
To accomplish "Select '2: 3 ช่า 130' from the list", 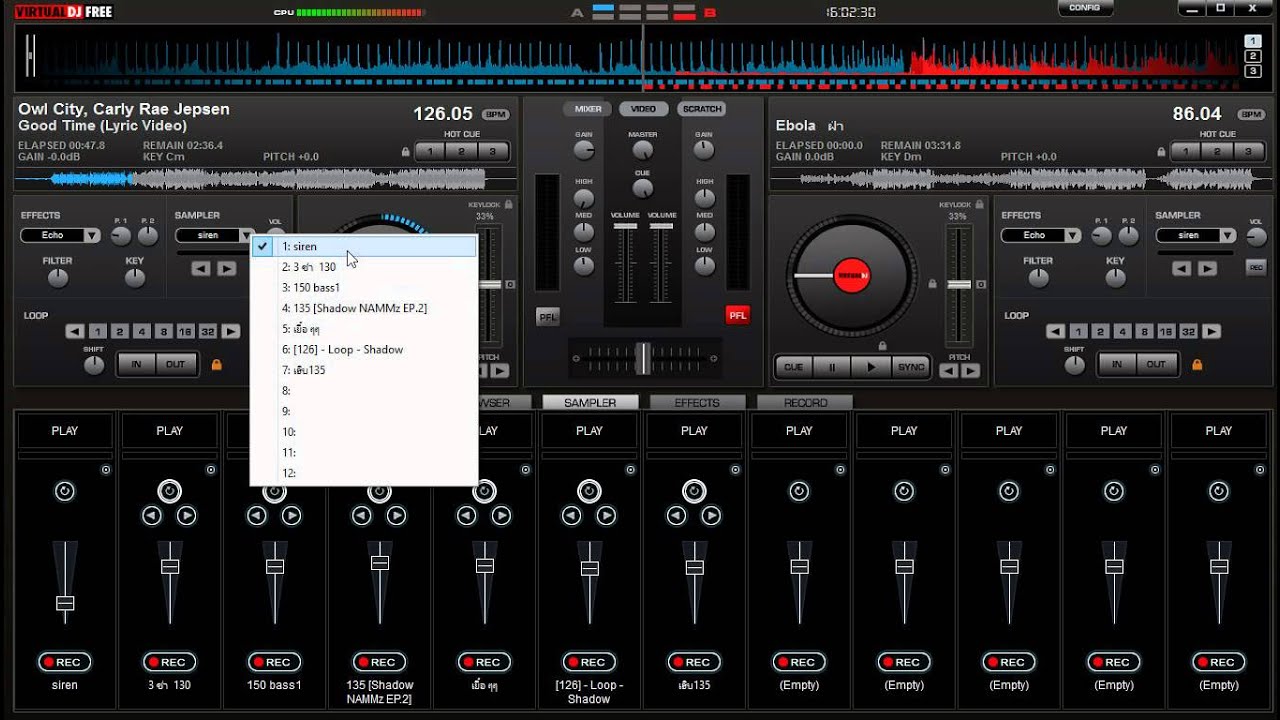I will 364,267.
